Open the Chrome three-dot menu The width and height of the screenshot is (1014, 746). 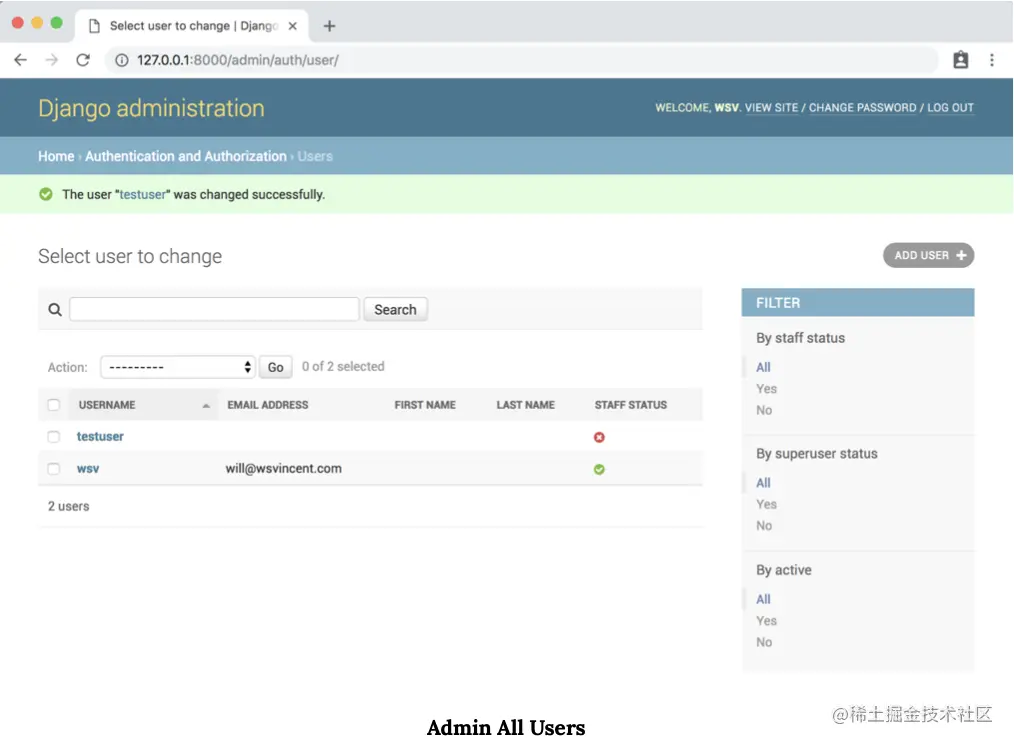coord(991,60)
